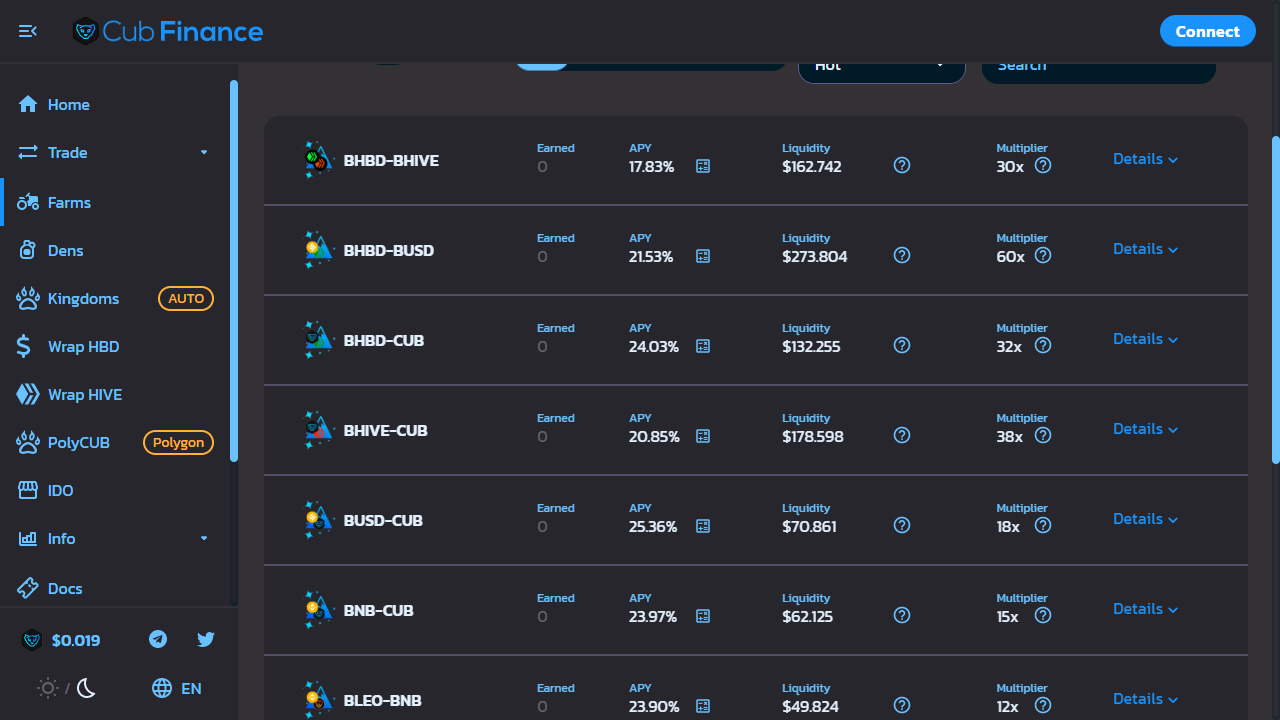Open Wrap HIVE page
The image size is (1280, 720).
click(x=115, y=395)
